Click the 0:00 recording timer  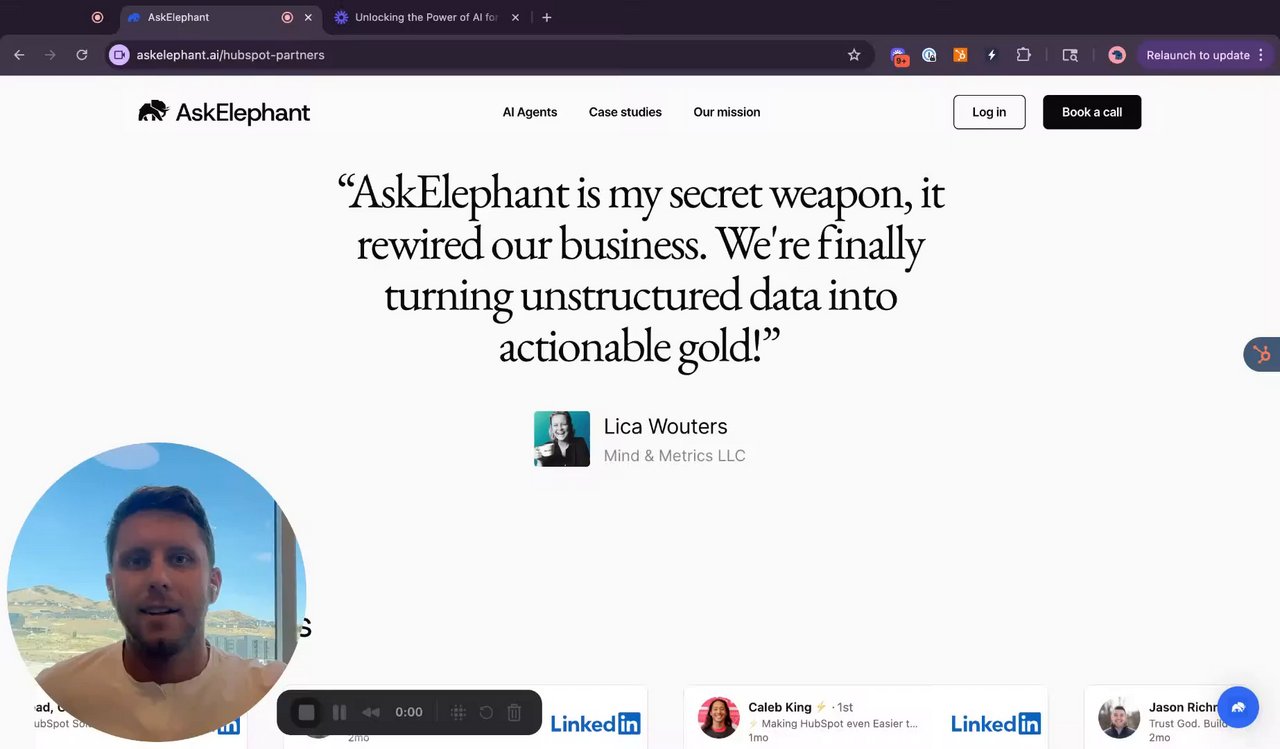(x=409, y=712)
